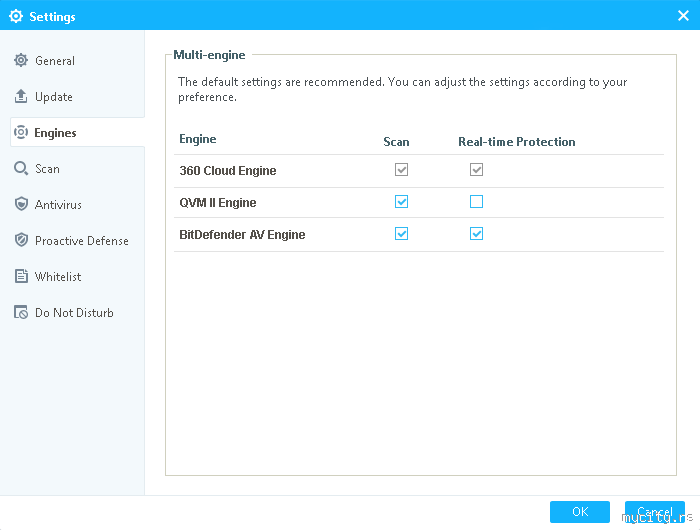Image resolution: width=700 pixels, height=530 pixels.
Task: Click the Scan magnifier icon
Action: 21,169
